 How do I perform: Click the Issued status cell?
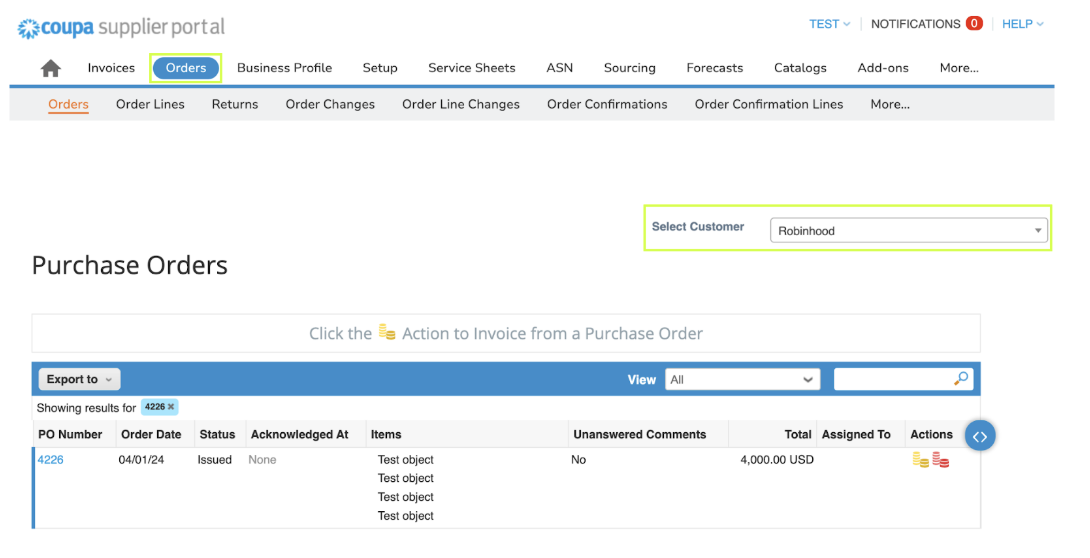tap(214, 459)
